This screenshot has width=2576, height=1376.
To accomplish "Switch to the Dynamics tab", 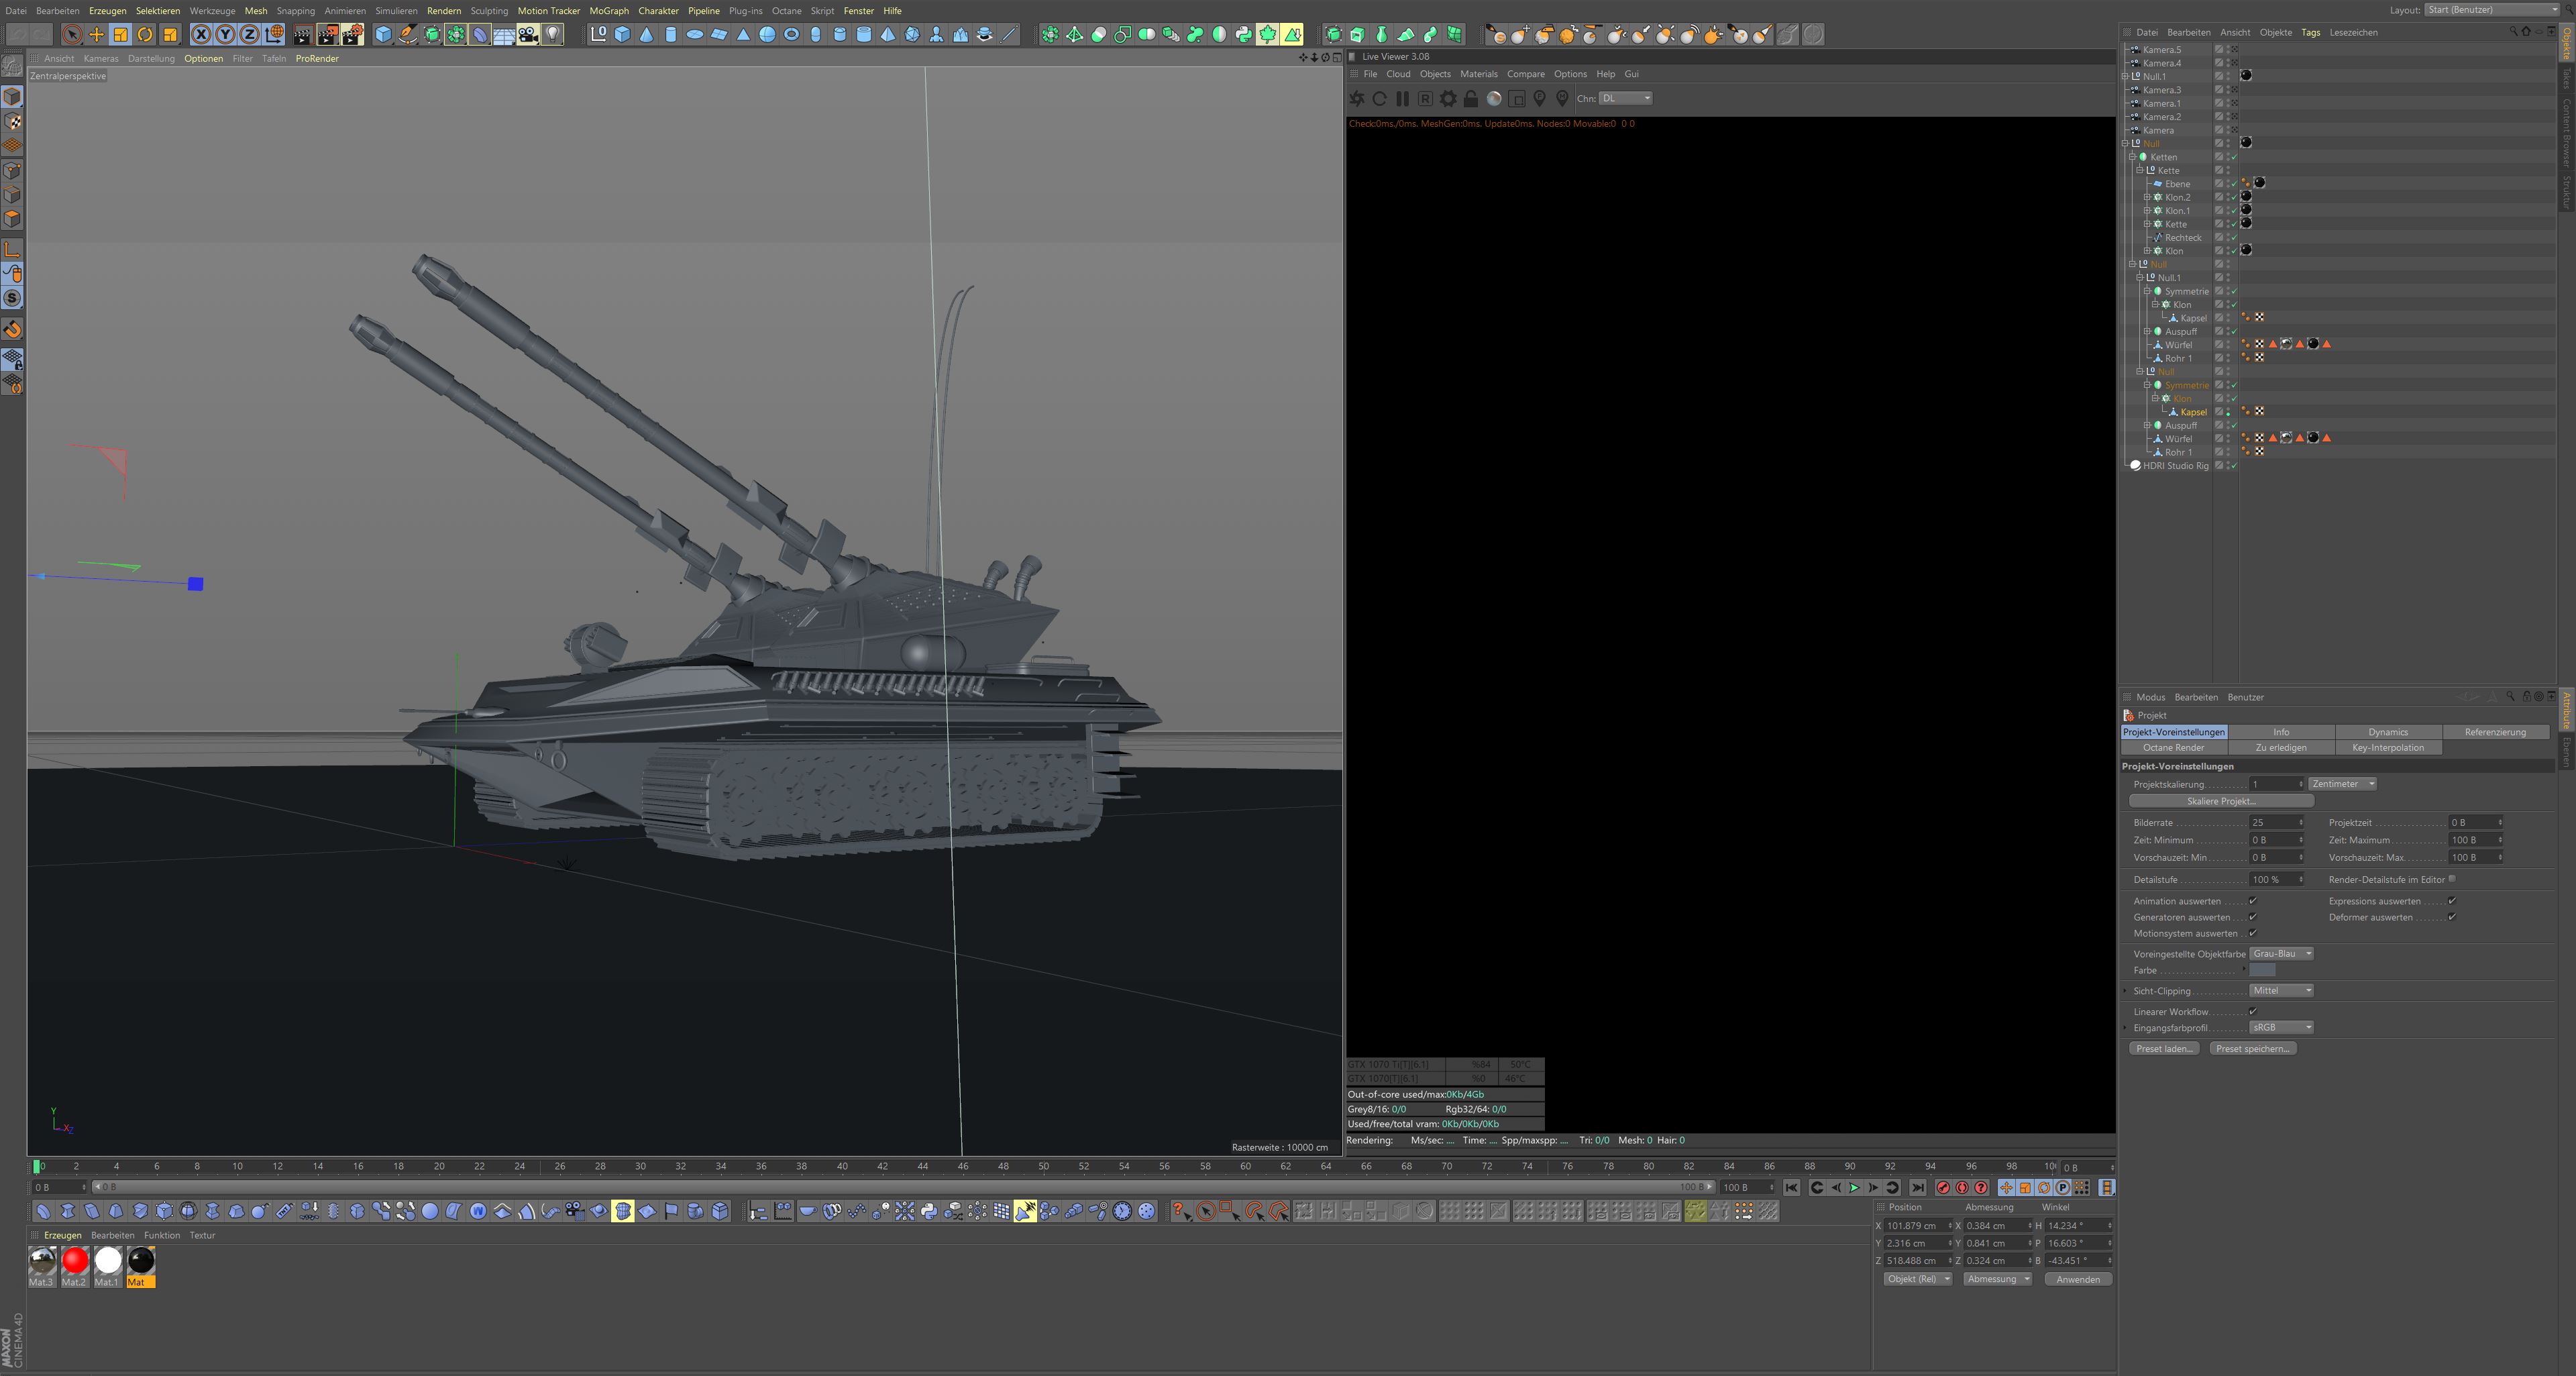I will pyautogui.click(x=2387, y=732).
